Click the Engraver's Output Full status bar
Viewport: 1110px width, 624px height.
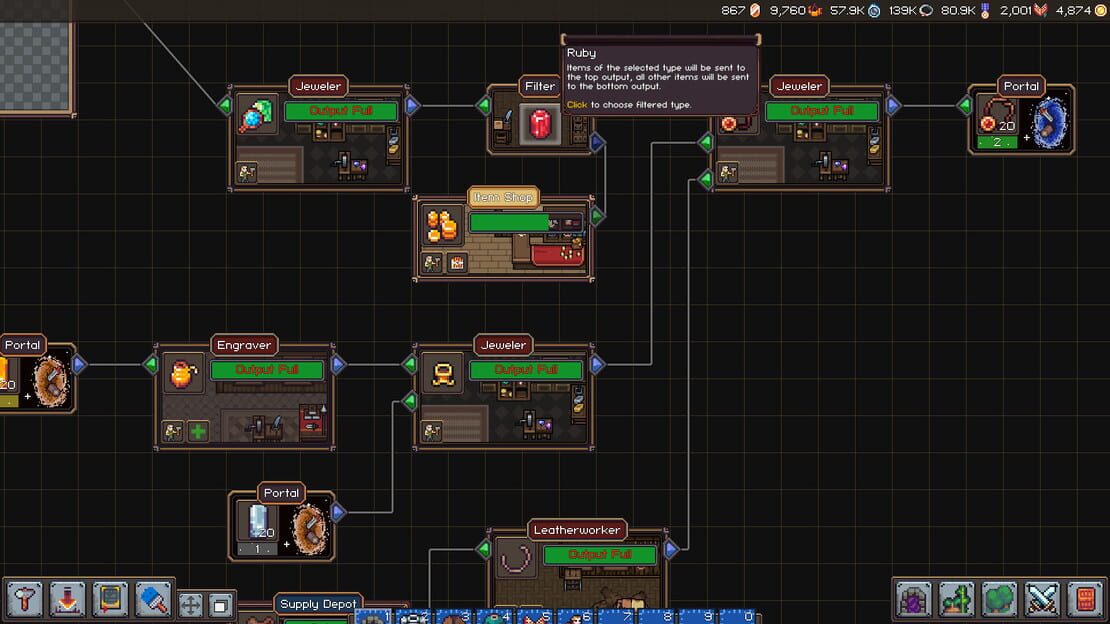pyautogui.click(x=267, y=370)
